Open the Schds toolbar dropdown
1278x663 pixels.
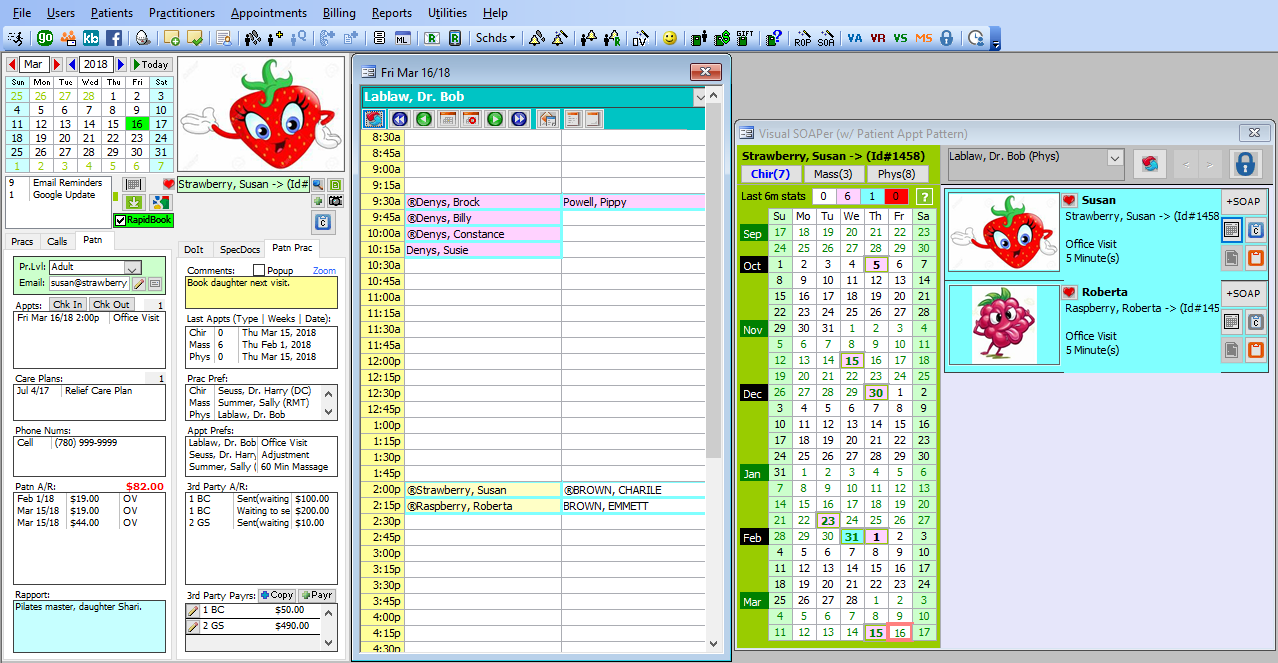[x=497, y=38]
